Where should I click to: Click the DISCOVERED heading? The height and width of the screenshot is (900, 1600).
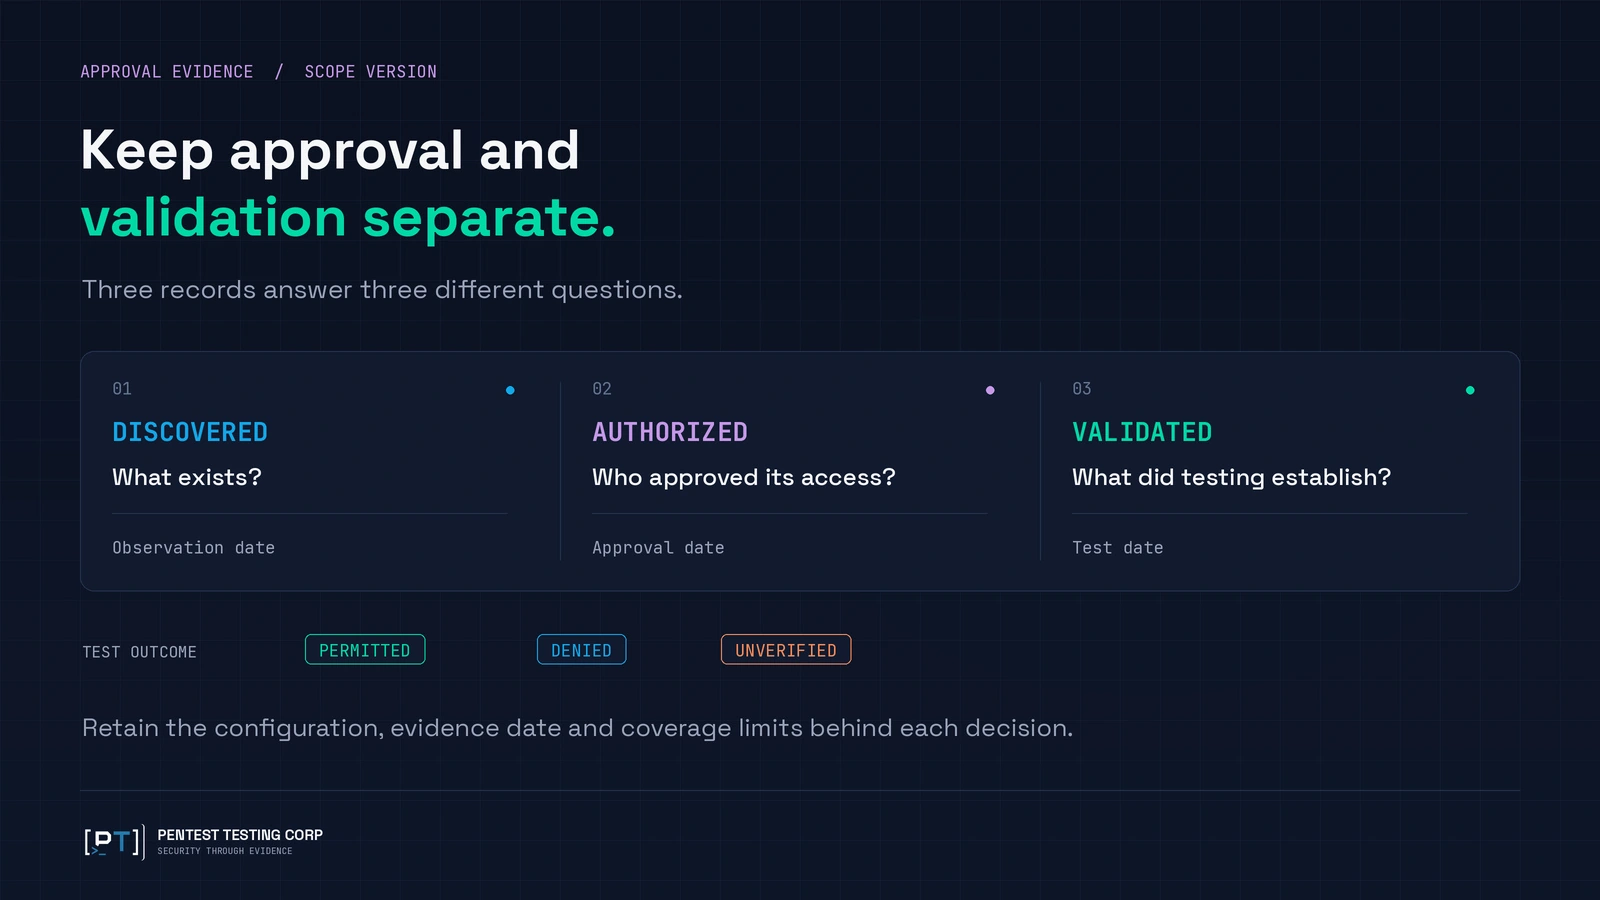tap(190, 432)
